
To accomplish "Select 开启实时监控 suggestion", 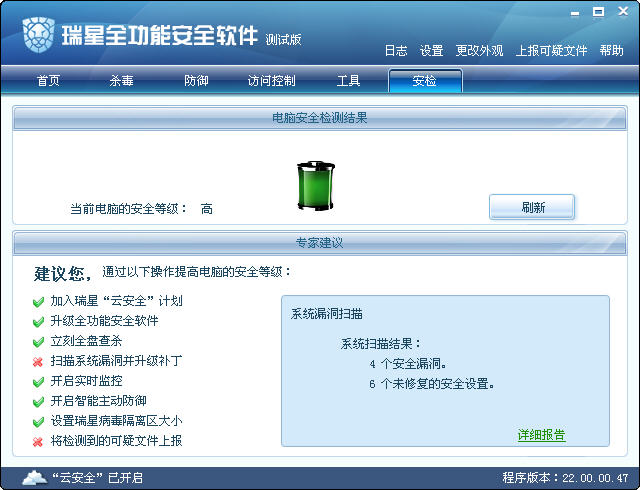I will click(86, 381).
